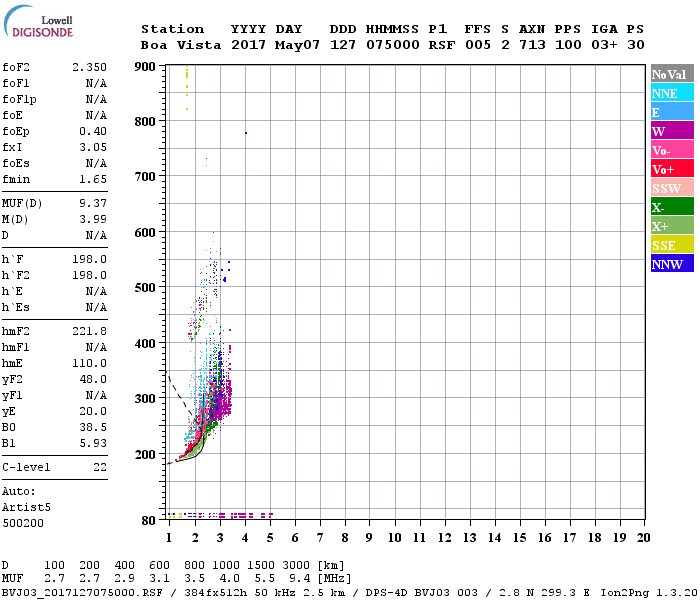The width and height of the screenshot is (700, 600).
Task: Select the MUF(D) value 9.37
Action: click(93, 204)
